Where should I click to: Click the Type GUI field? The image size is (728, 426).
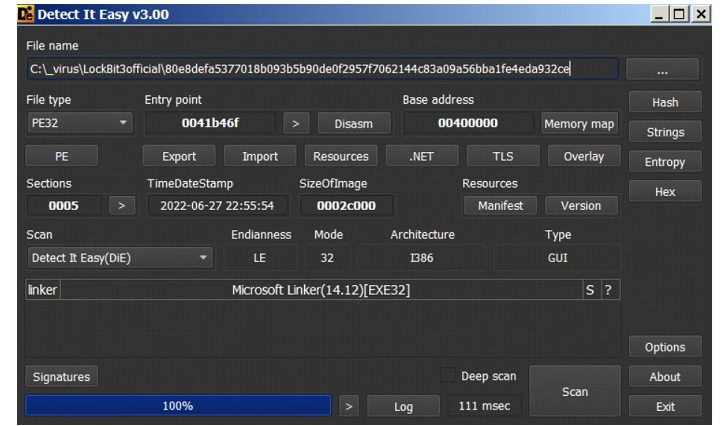(557, 258)
